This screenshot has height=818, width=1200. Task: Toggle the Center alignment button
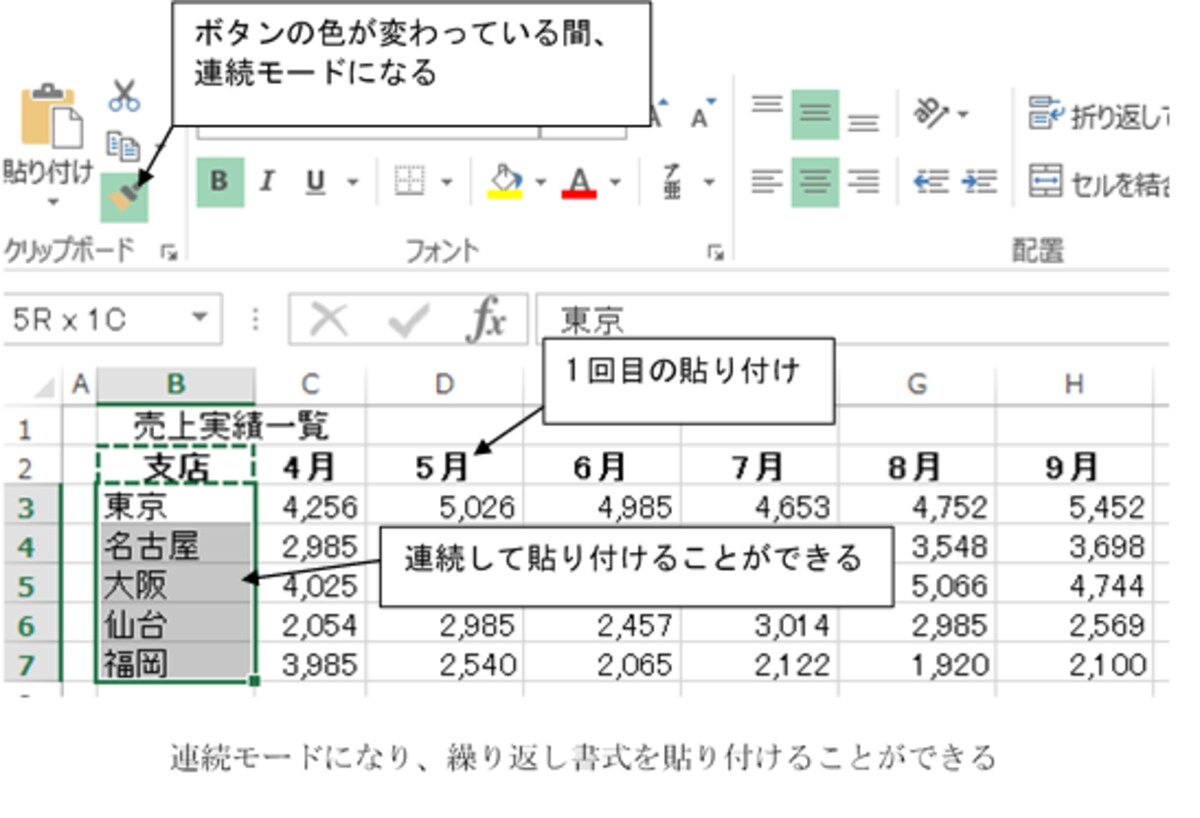(x=815, y=182)
